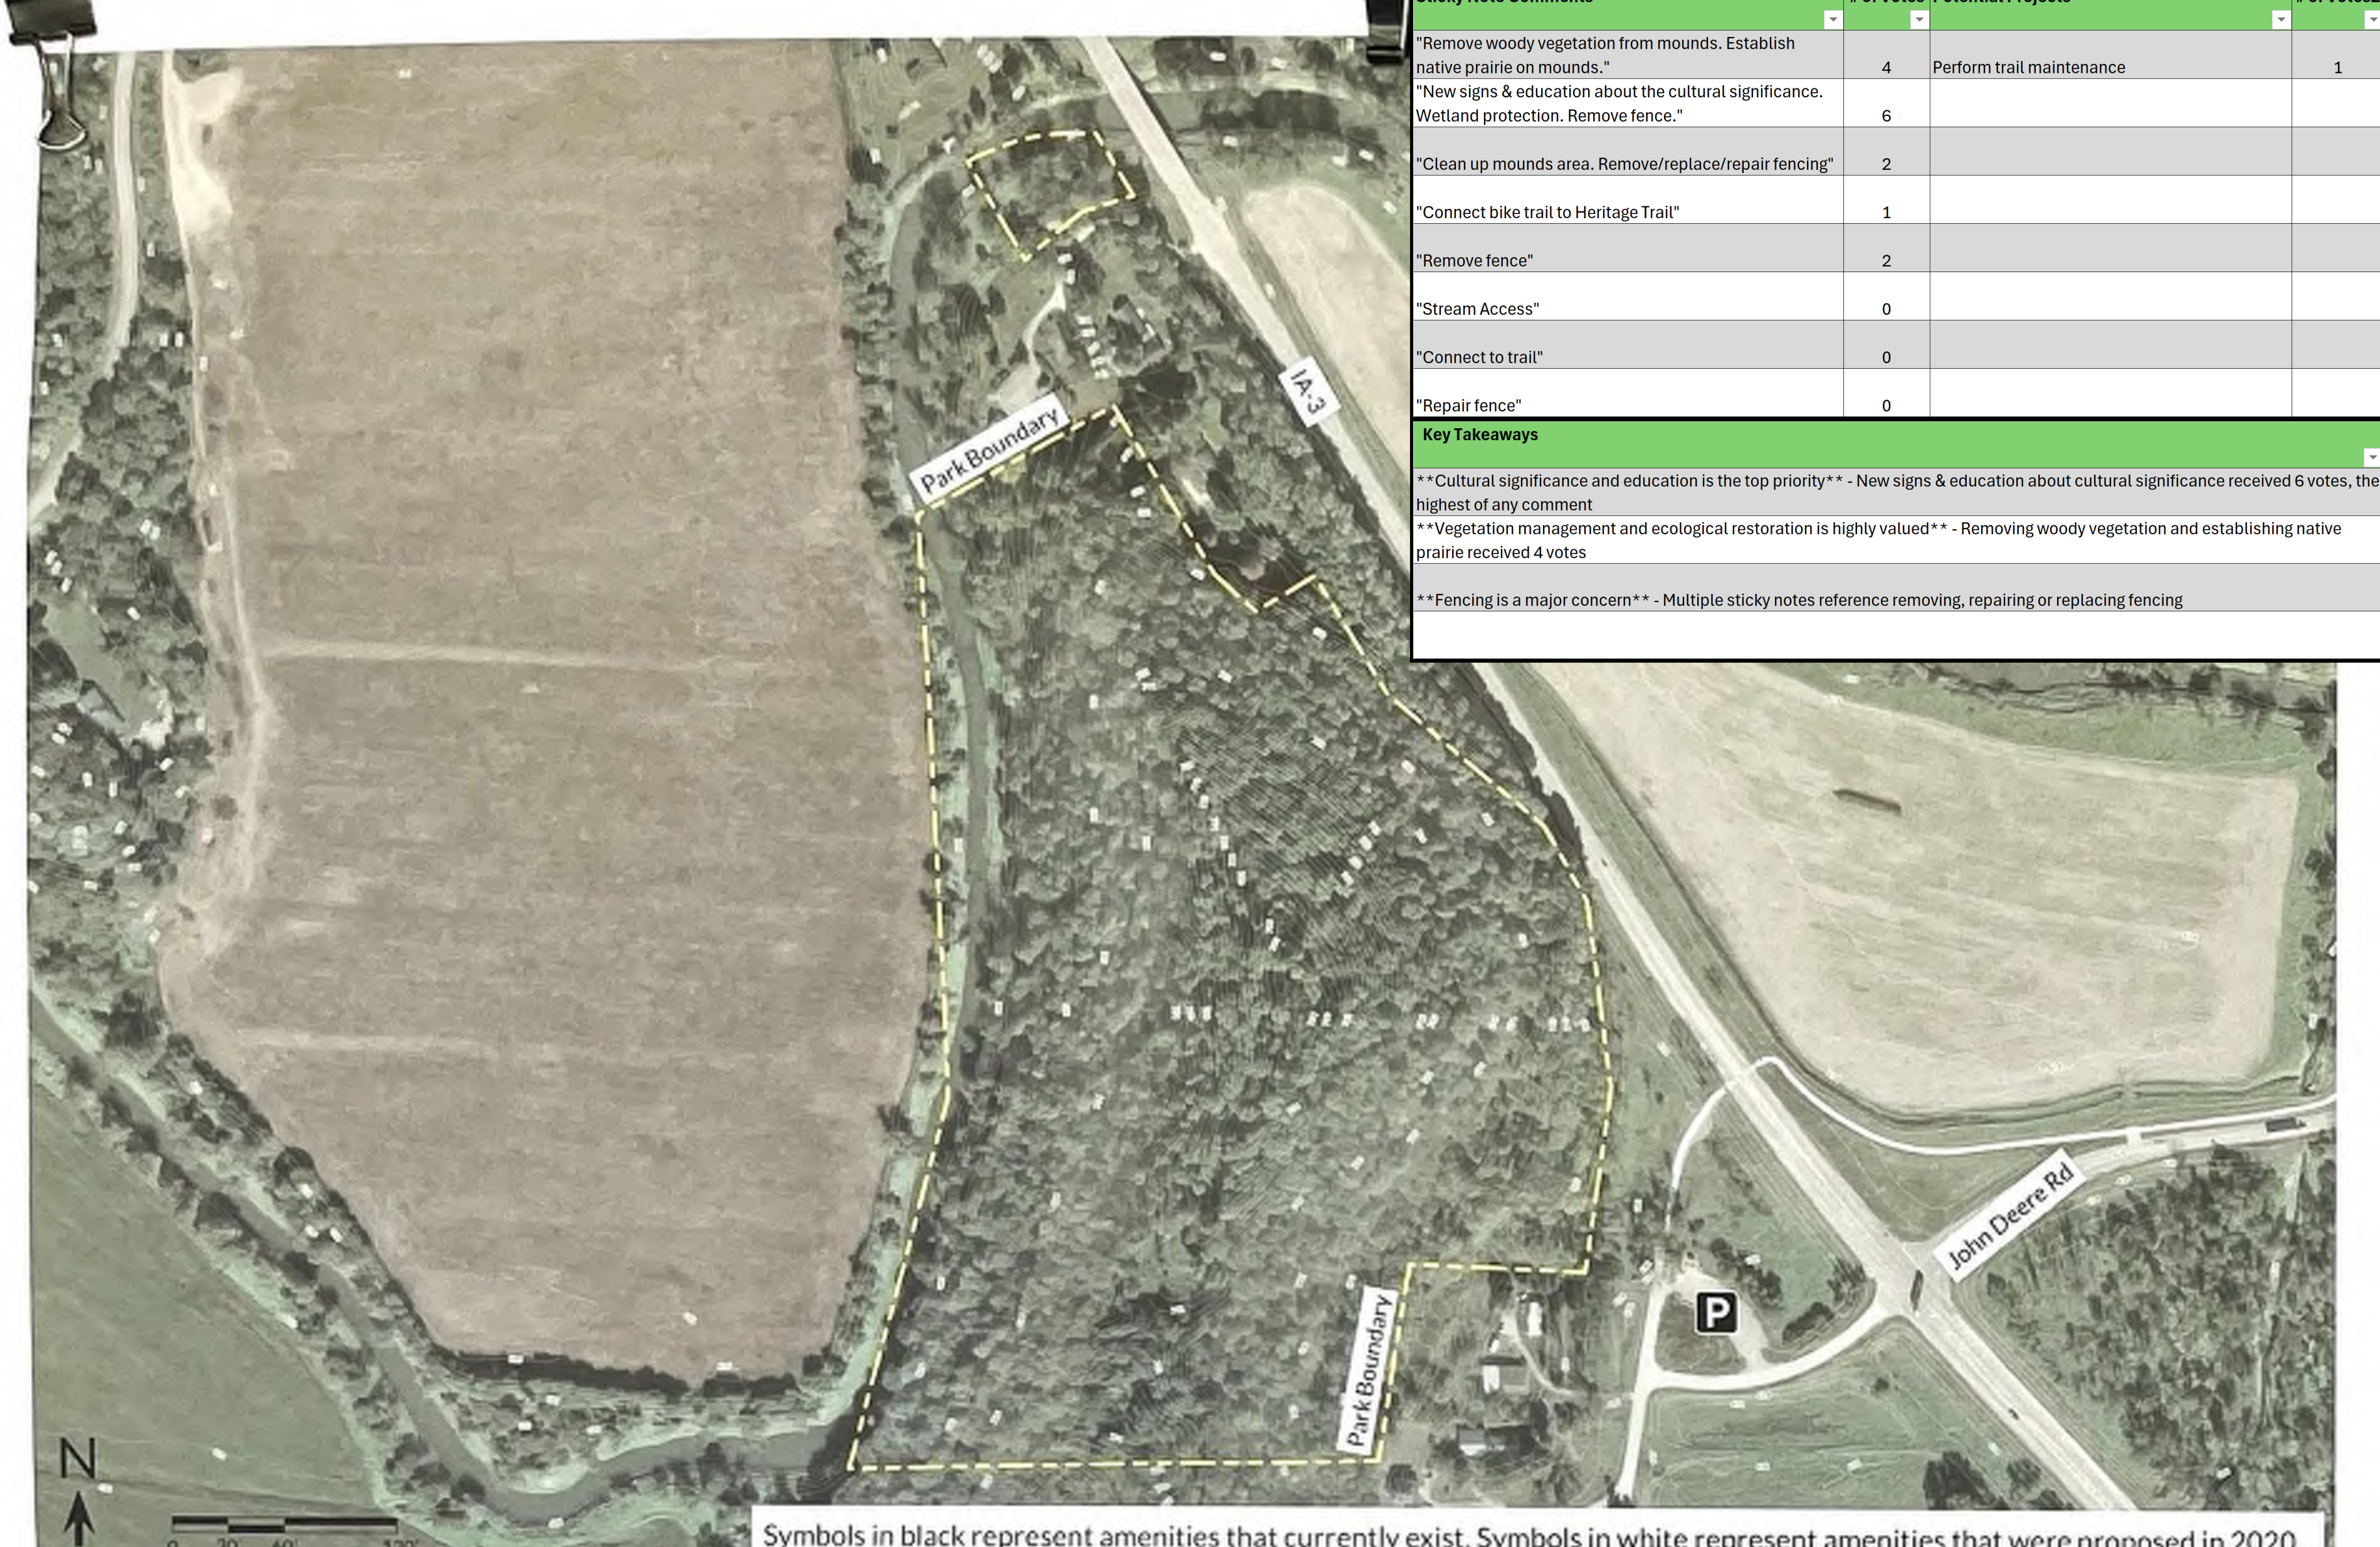Open the Key Takeaways header filter arrow
Image resolution: width=2380 pixels, height=1547 pixels.
(x=2371, y=457)
